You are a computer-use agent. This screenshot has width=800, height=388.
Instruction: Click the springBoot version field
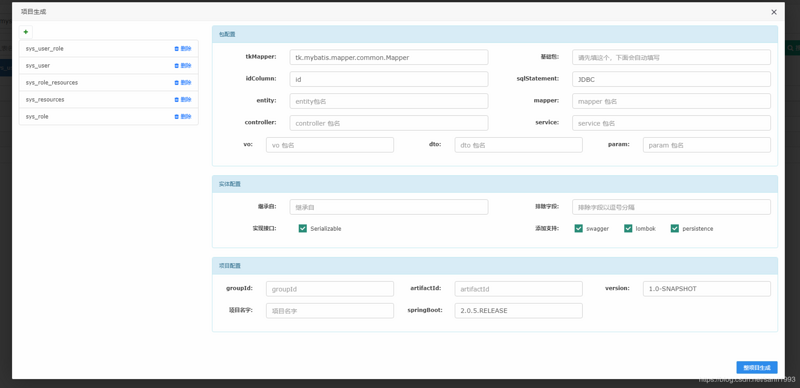[x=518, y=310]
